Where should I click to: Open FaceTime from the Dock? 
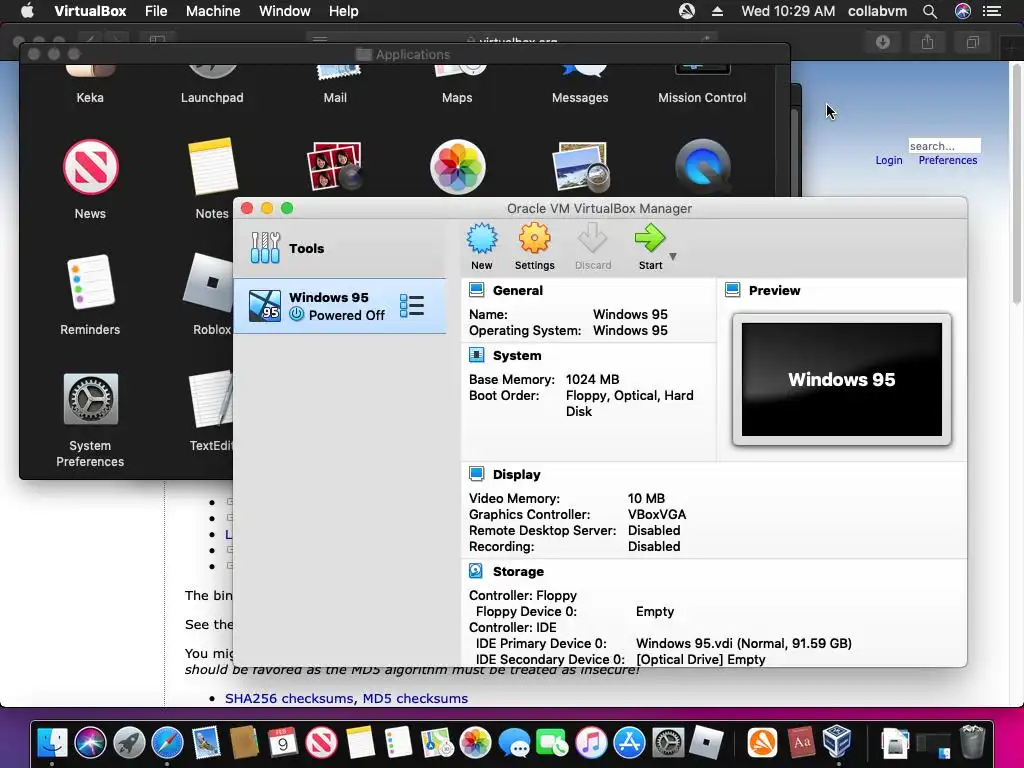tap(552, 743)
